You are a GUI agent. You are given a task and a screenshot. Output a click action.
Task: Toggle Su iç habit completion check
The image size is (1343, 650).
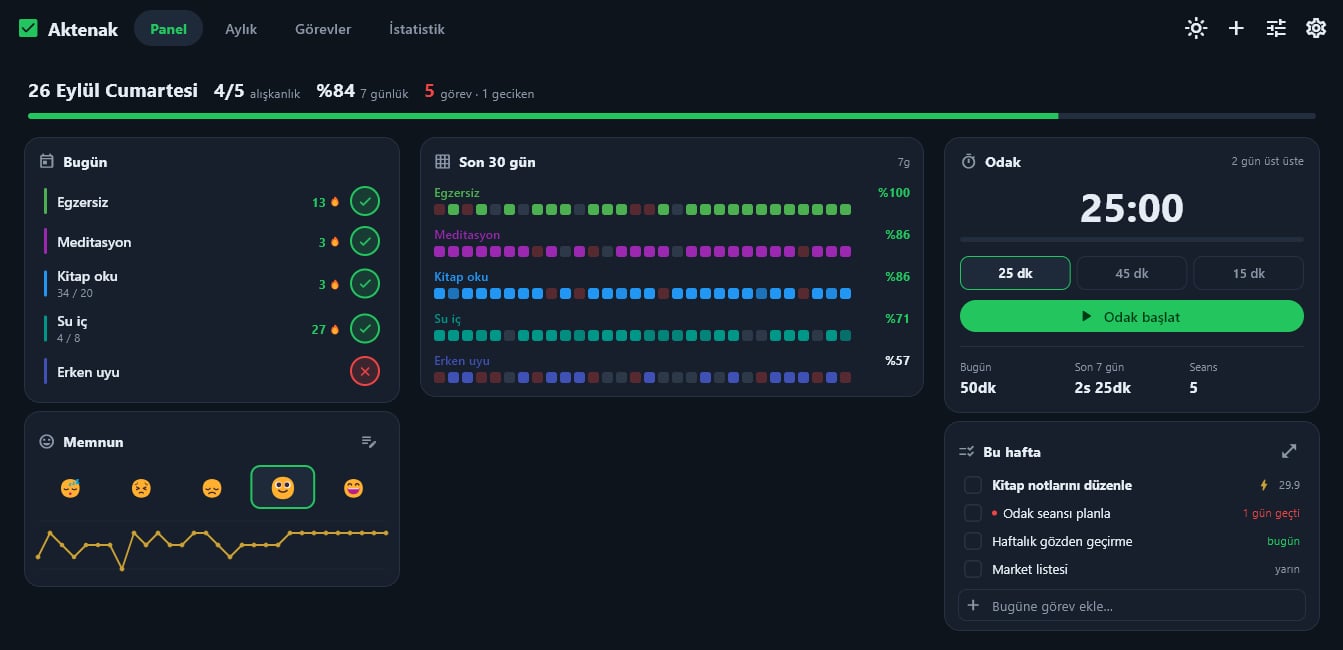point(365,329)
